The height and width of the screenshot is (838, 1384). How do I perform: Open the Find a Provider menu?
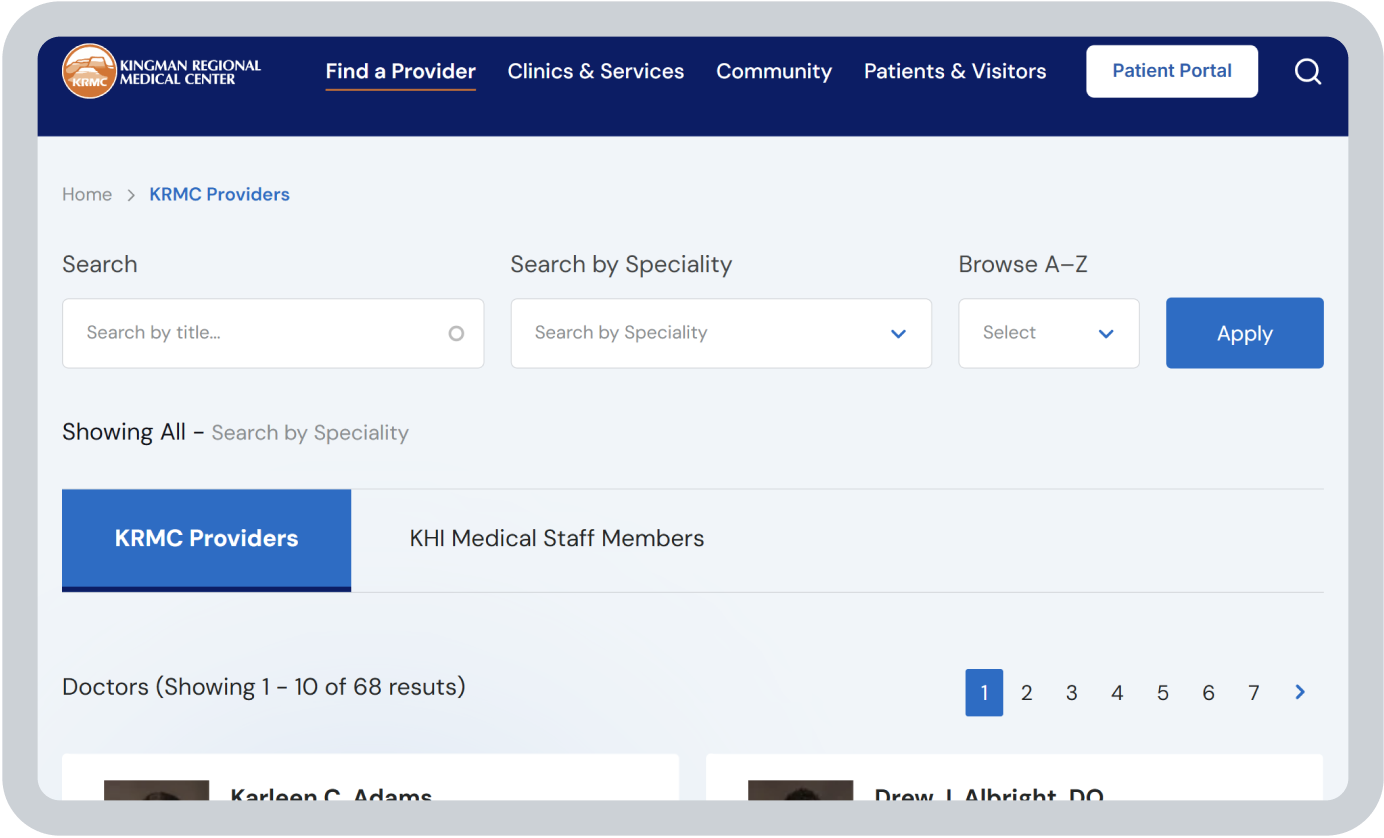click(x=401, y=71)
